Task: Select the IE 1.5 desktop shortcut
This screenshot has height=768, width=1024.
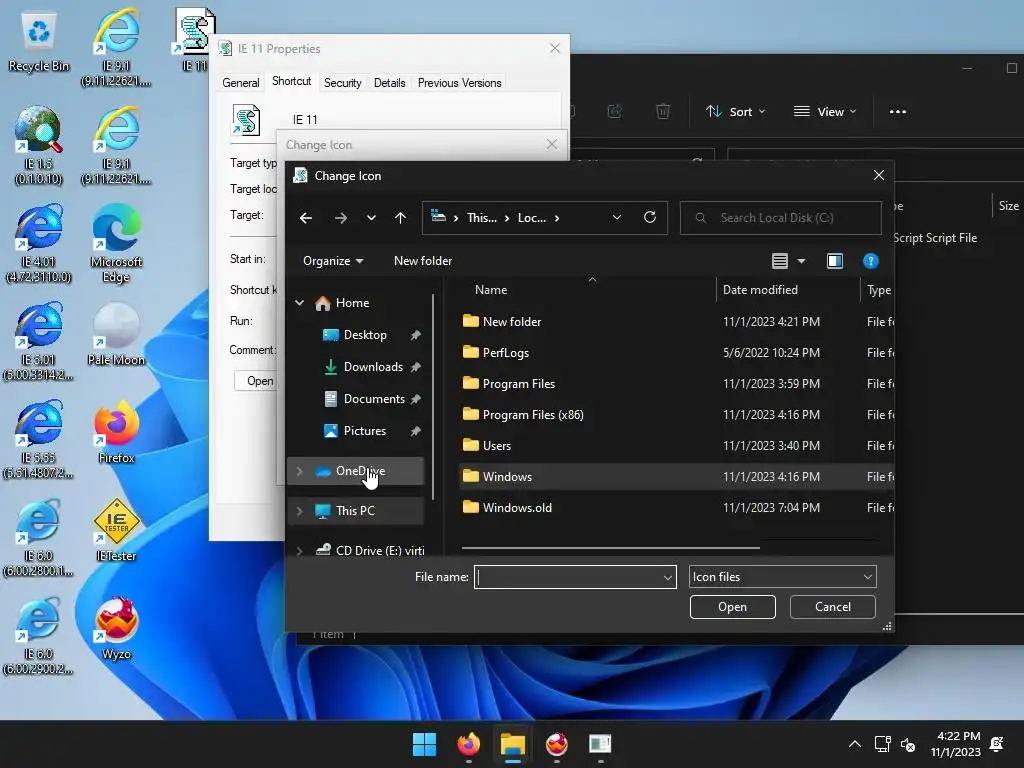Action: tap(39, 145)
